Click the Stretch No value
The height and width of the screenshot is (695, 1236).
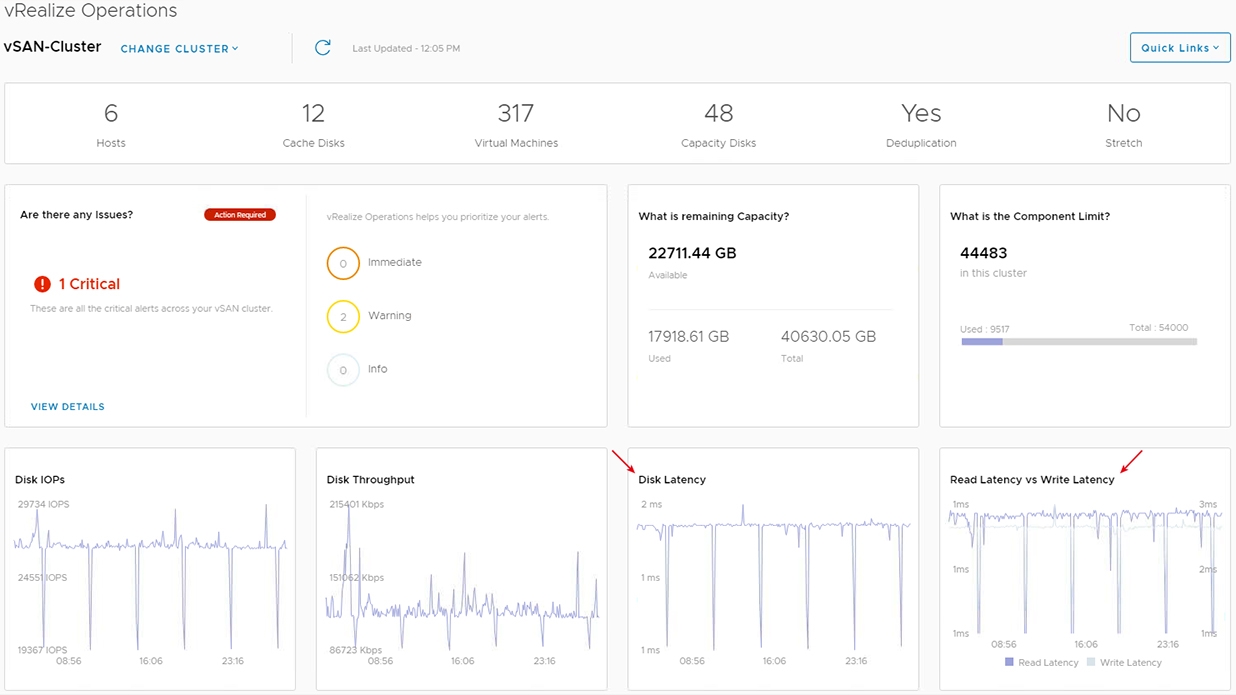click(x=1124, y=113)
